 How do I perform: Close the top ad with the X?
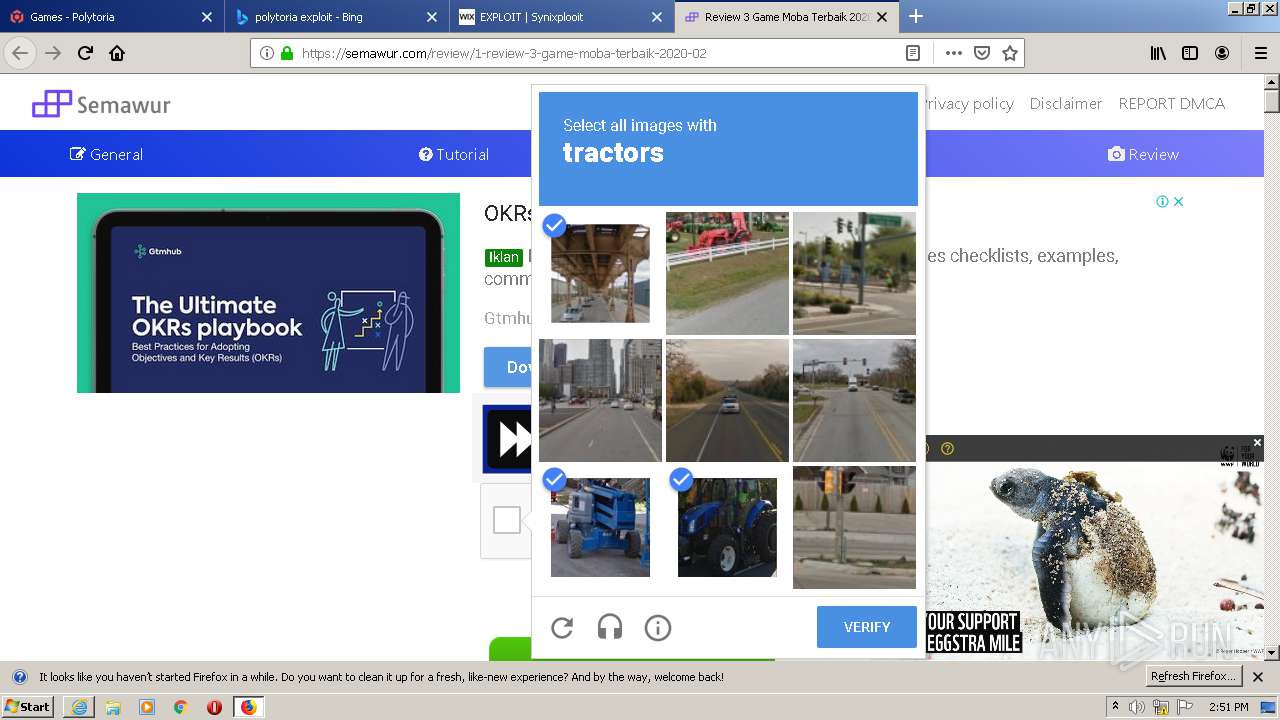(x=1179, y=201)
